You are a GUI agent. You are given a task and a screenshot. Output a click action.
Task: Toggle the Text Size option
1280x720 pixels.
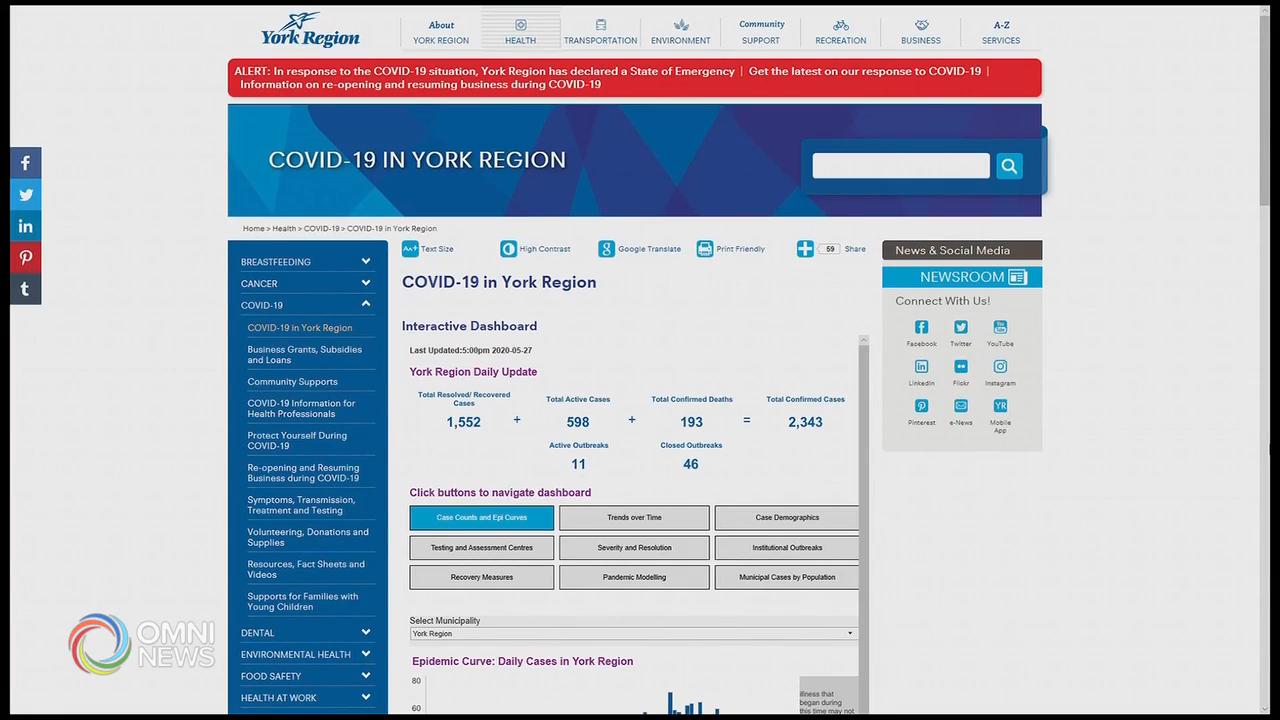[410, 249]
